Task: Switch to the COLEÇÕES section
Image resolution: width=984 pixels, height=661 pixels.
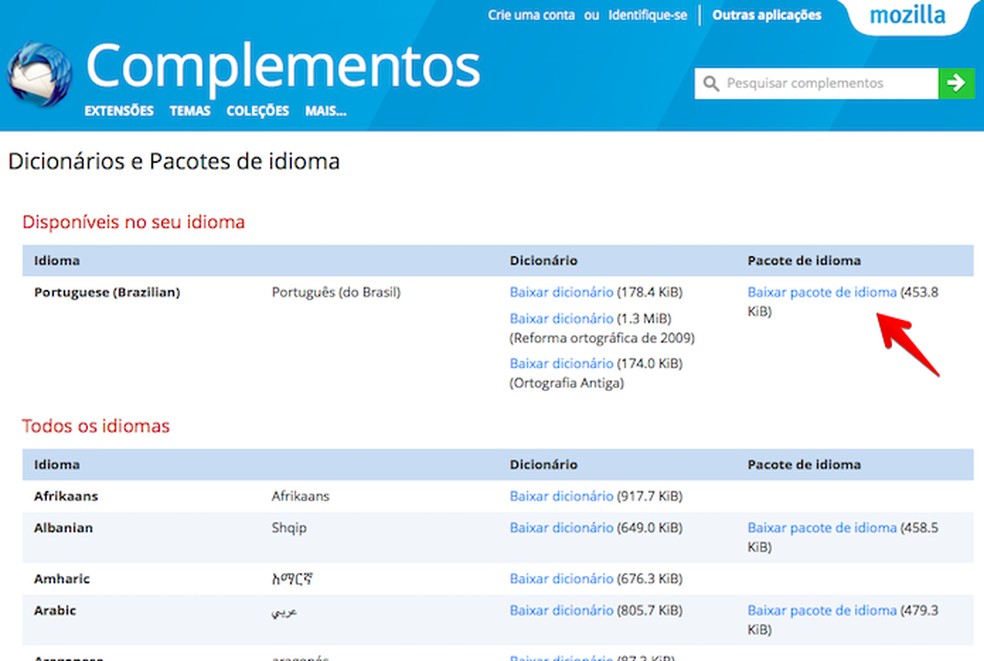Action: coord(256,111)
